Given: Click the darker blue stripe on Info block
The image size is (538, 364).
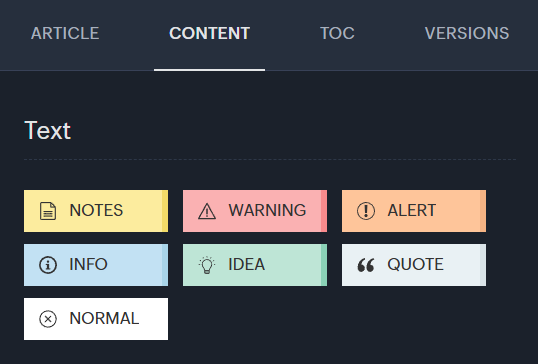Looking at the screenshot, I should pyautogui.click(x=165, y=265).
